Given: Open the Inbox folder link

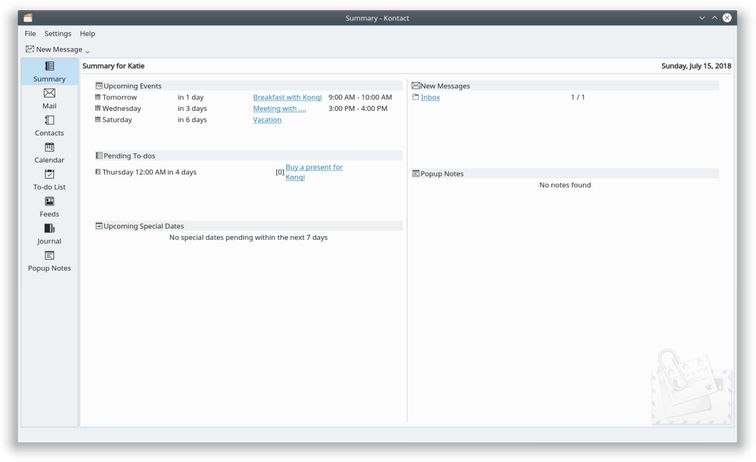Looking at the screenshot, I should pos(430,97).
